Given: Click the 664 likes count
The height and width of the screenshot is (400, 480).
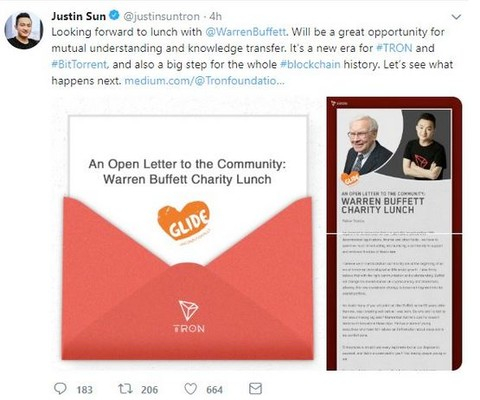Looking at the screenshot, I should (x=214, y=390).
